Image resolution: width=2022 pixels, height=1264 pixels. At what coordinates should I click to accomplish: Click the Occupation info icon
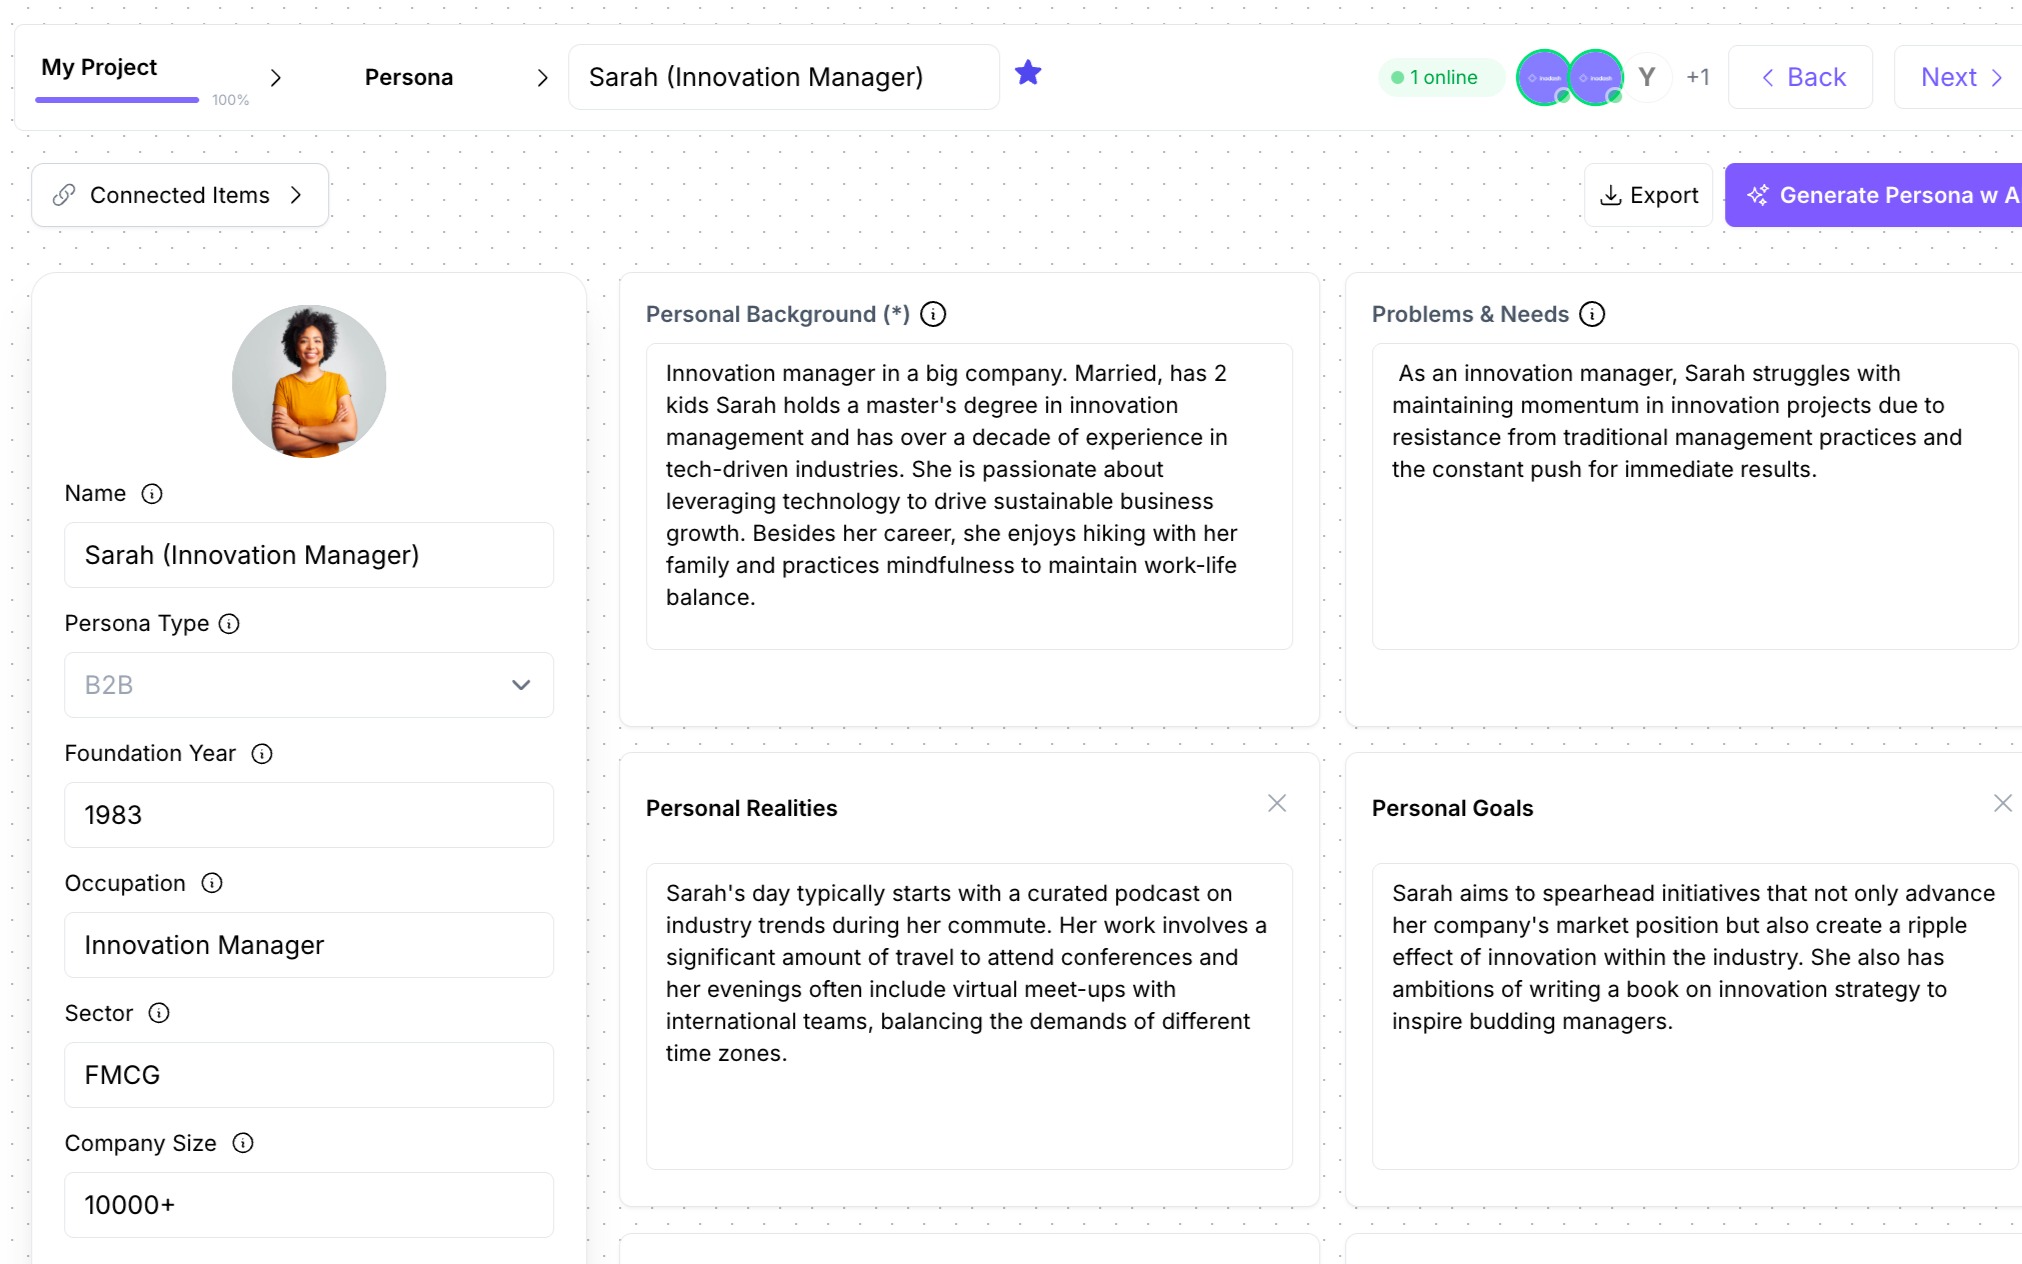tap(212, 883)
